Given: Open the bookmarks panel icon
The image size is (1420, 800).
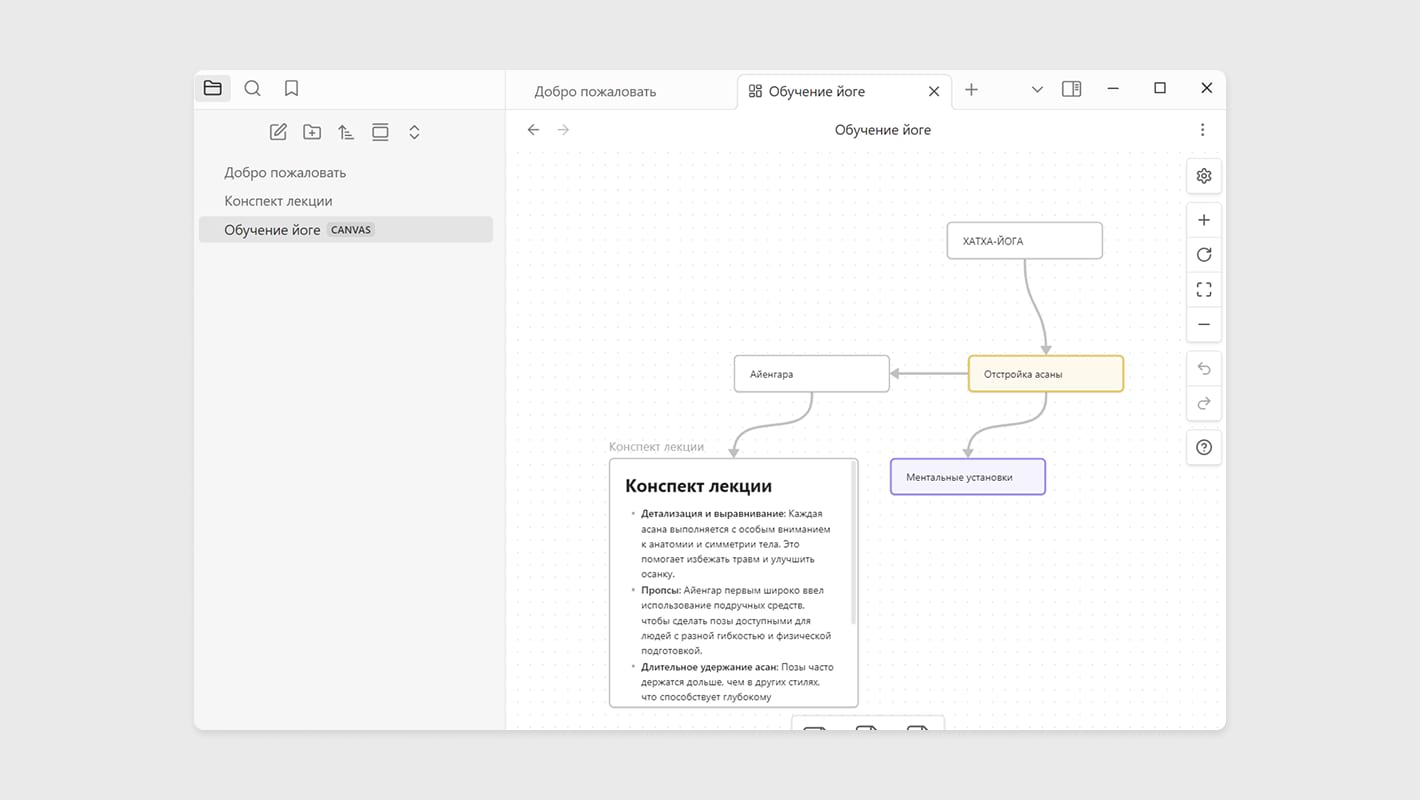Looking at the screenshot, I should click(x=291, y=88).
